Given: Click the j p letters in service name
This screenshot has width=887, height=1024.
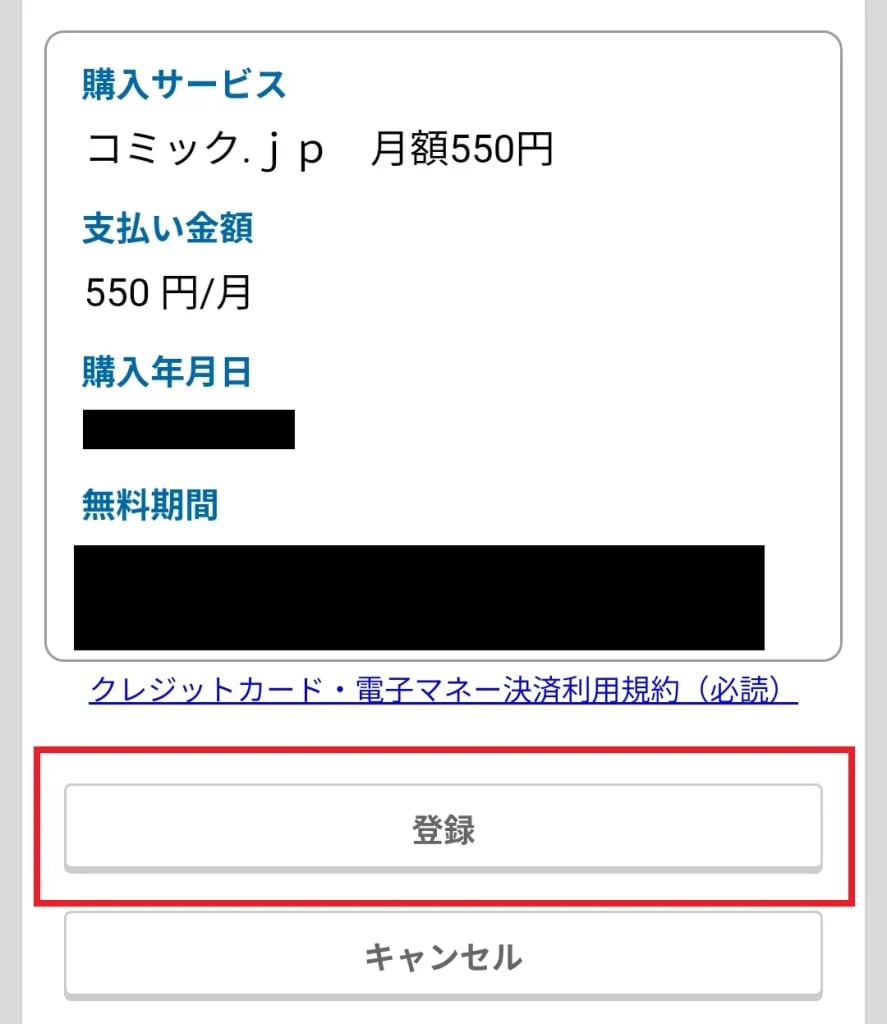Looking at the screenshot, I should [x=291, y=150].
